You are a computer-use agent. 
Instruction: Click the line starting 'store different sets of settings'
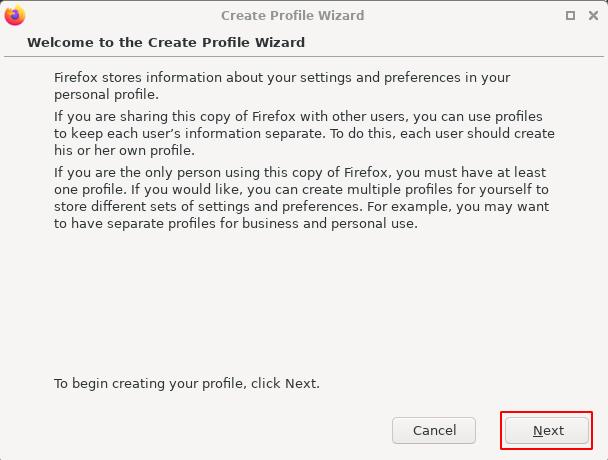click(x=301, y=206)
